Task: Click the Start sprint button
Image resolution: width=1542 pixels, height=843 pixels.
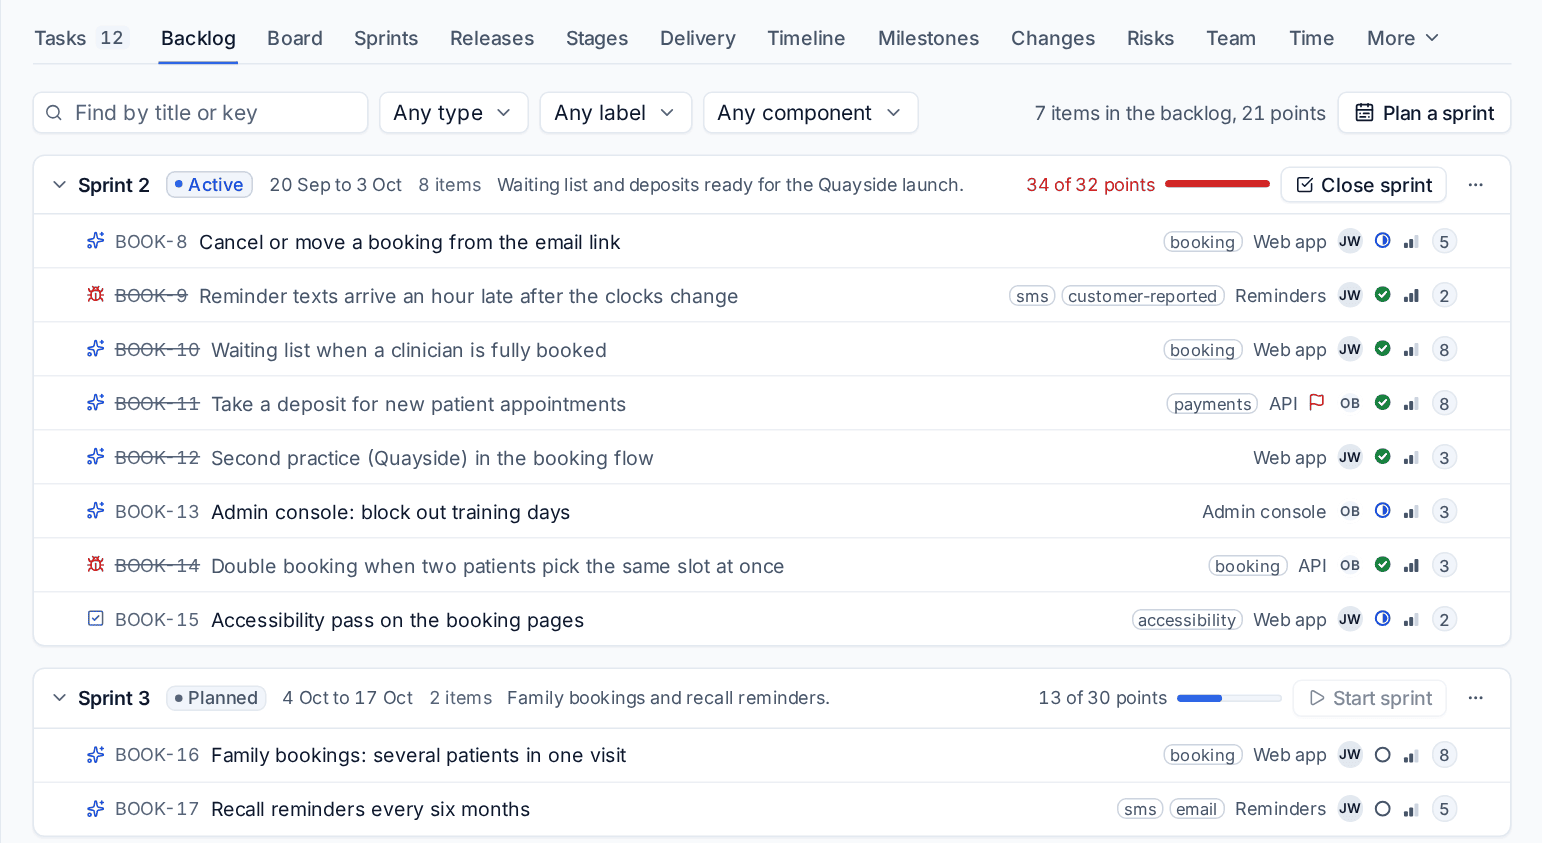Action: pyautogui.click(x=1370, y=698)
